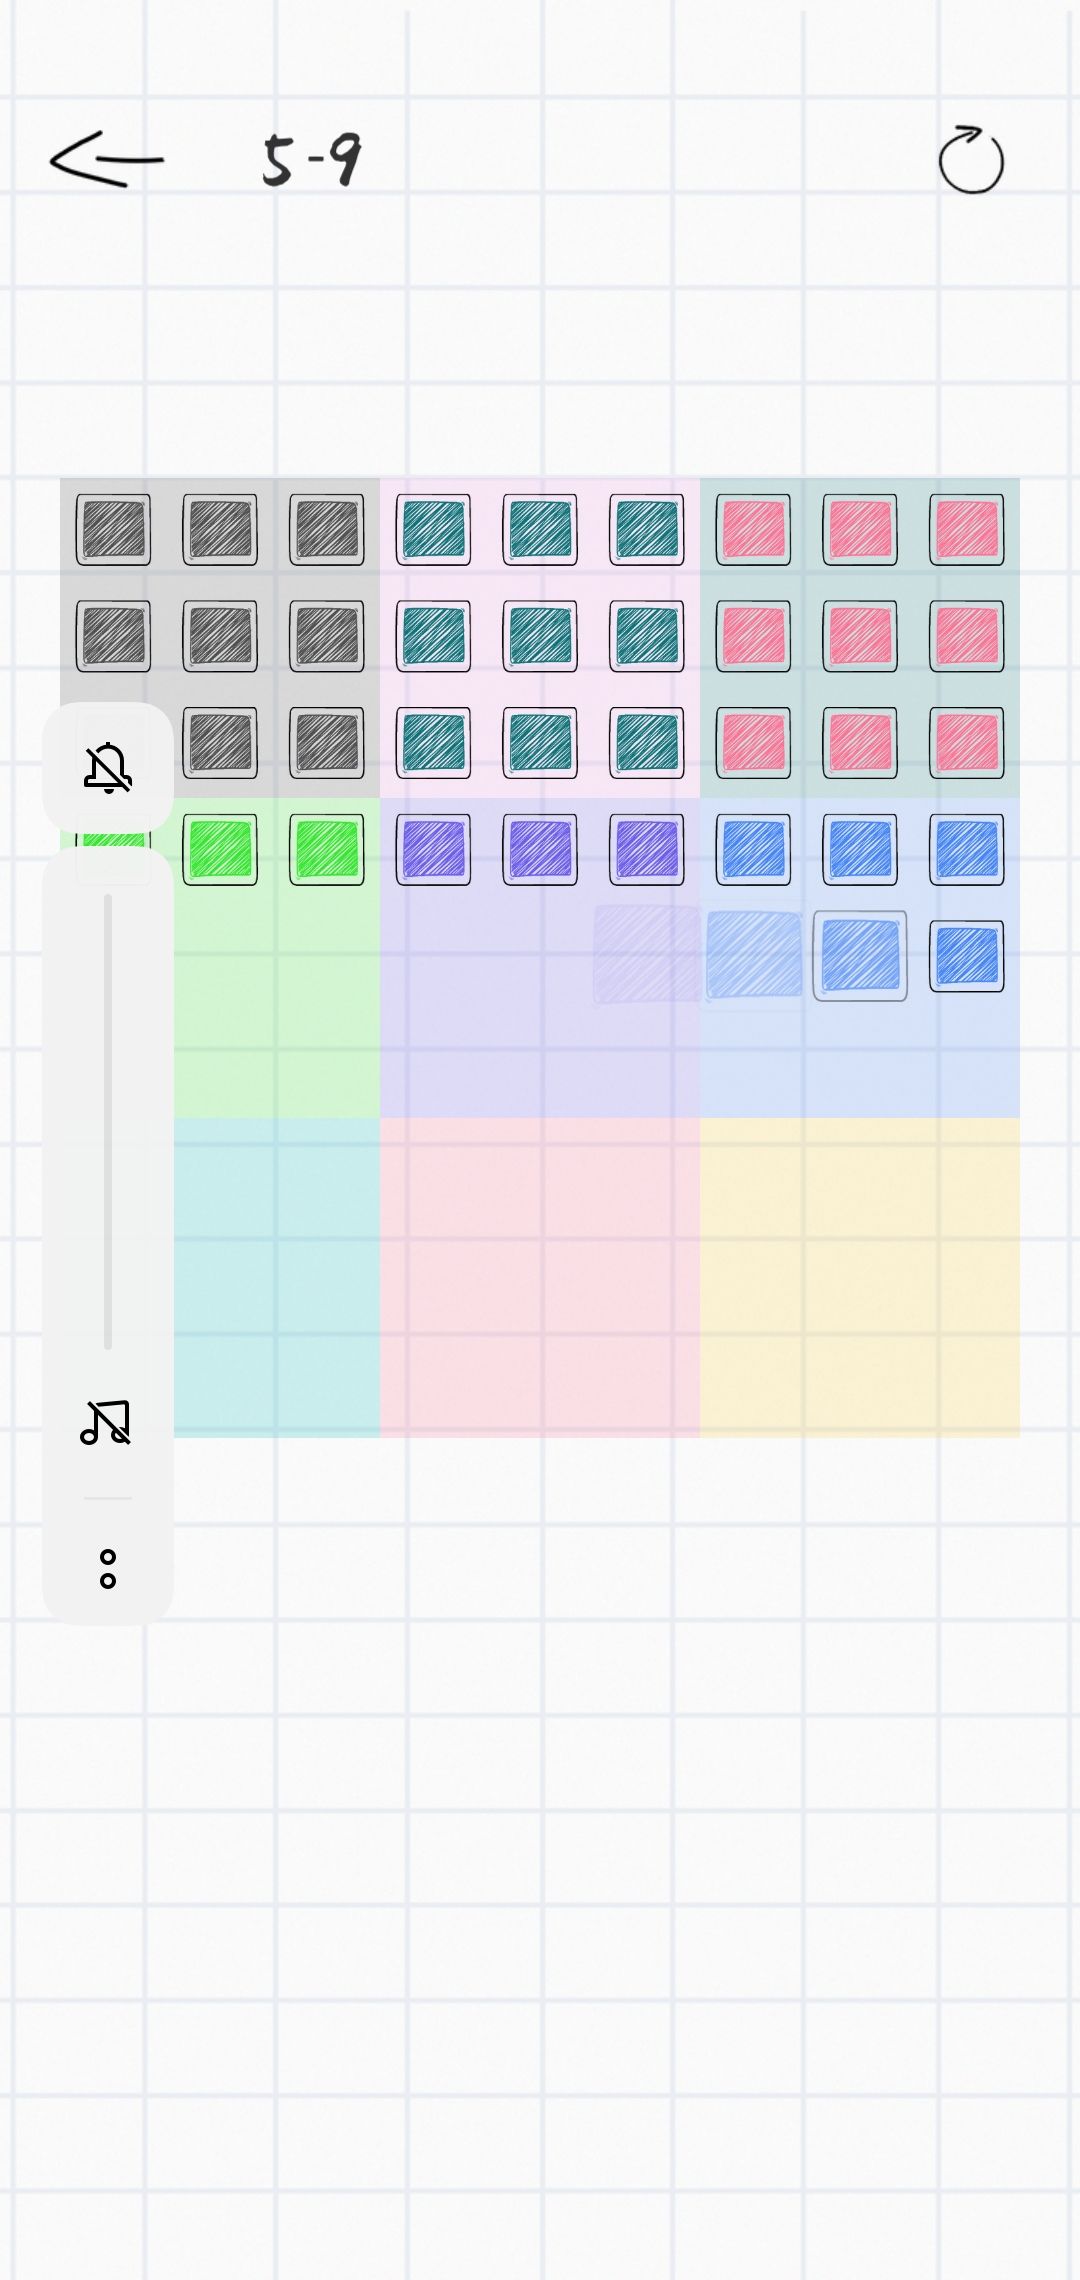The height and width of the screenshot is (2280, 1080).
Task: Toggle the muted notification bell
Action: pos(108,768)
